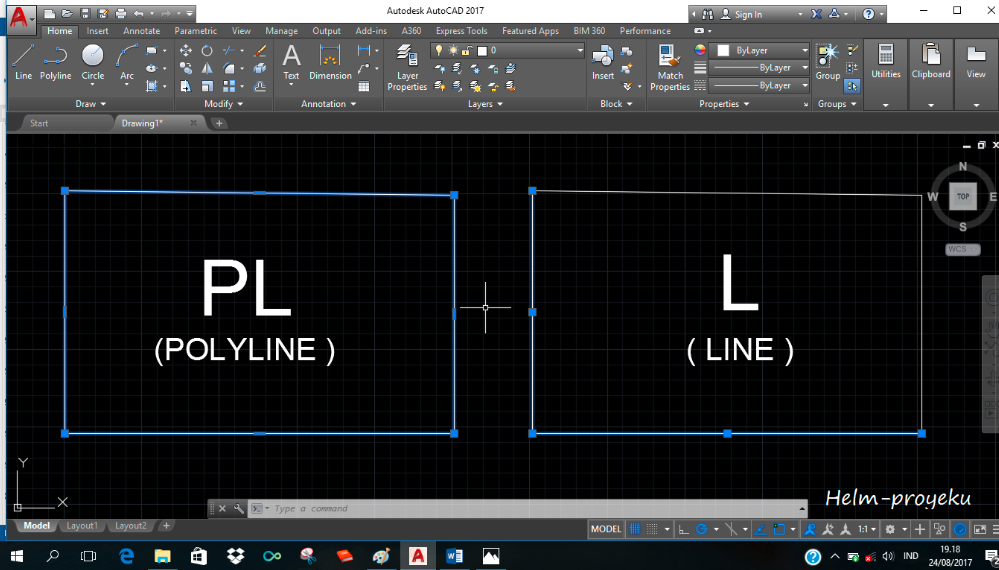
Task: Click the TOP face of ViewCube
Action: [963, 196]
